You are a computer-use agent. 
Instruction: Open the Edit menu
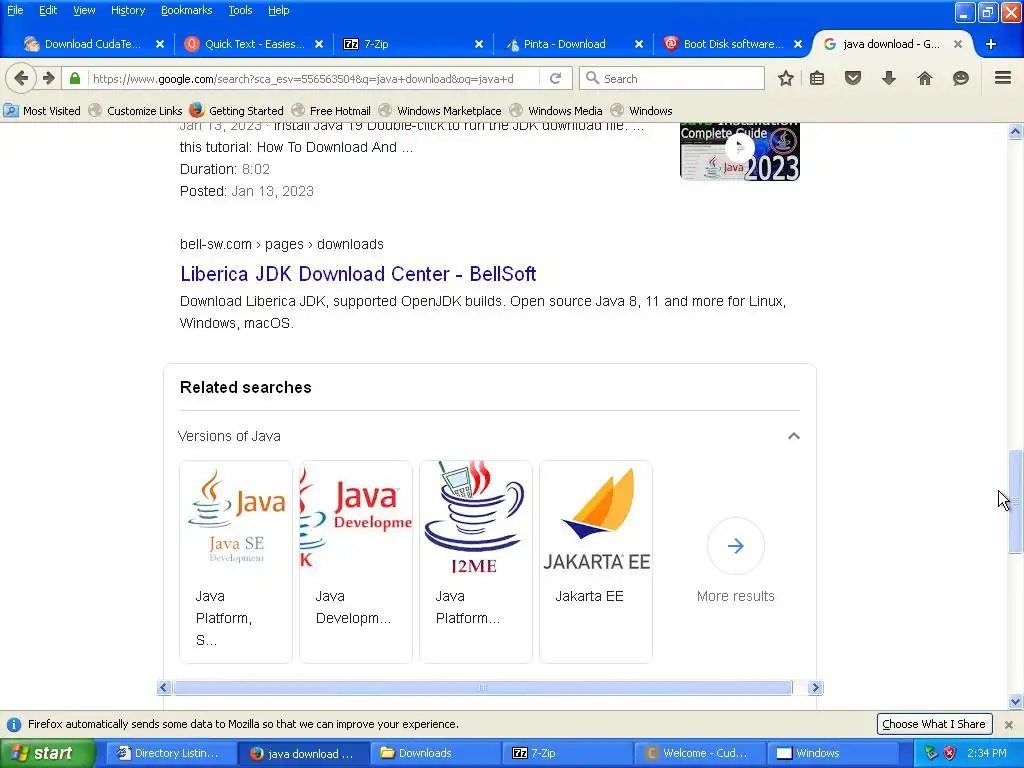tap(48, 10)
